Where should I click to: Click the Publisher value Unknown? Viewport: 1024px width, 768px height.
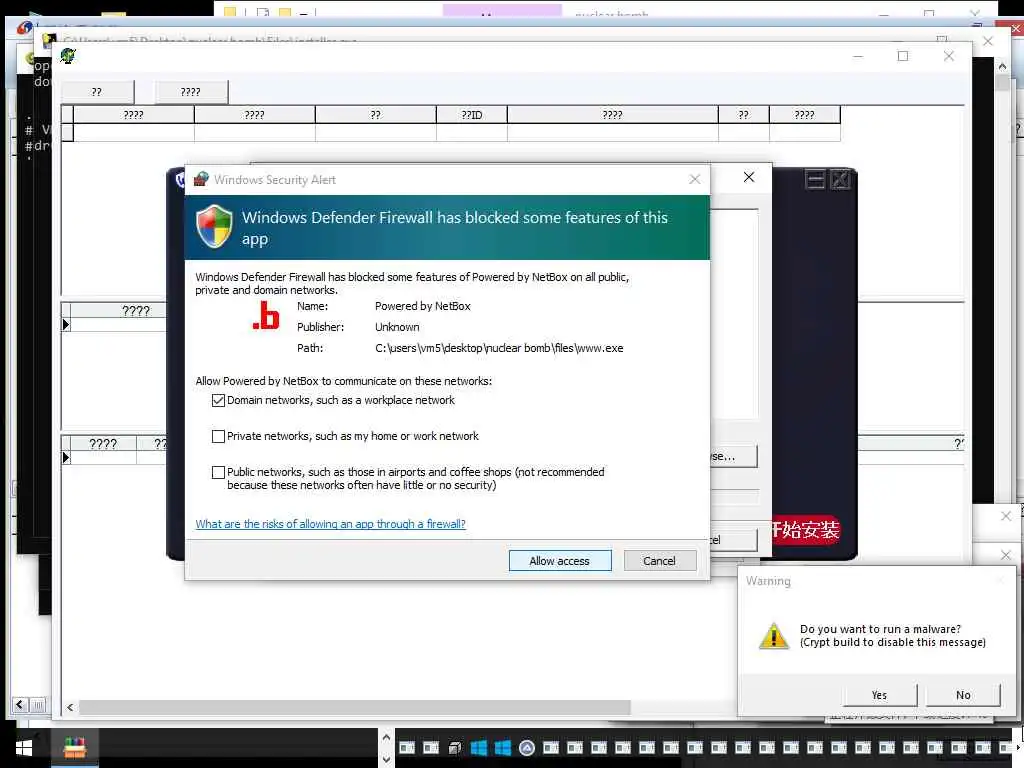[397, 327]
